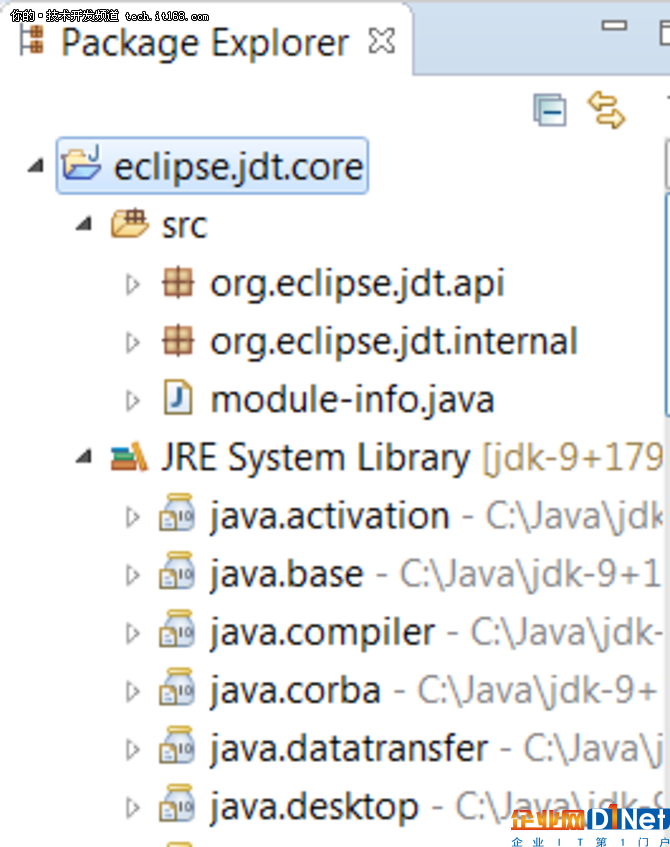
Task: Click the java.activation jar icon
Action: 177,513
